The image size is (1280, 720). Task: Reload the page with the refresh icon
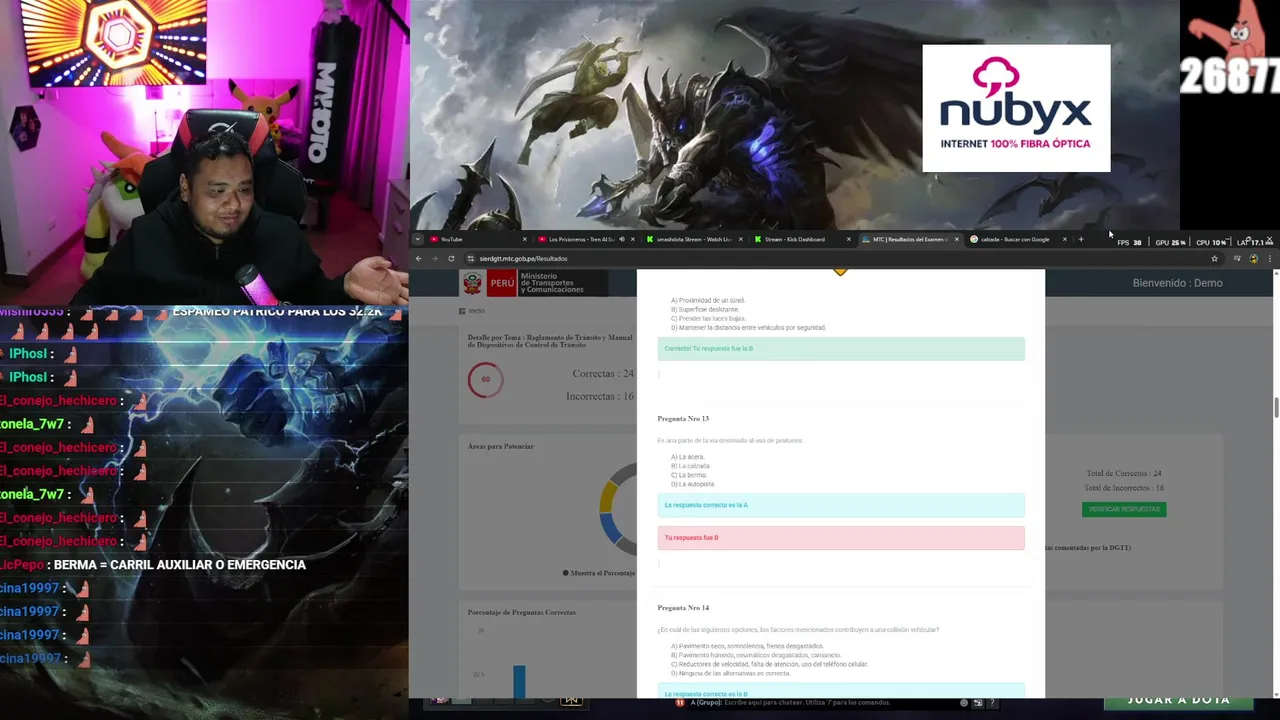[451, 258]
